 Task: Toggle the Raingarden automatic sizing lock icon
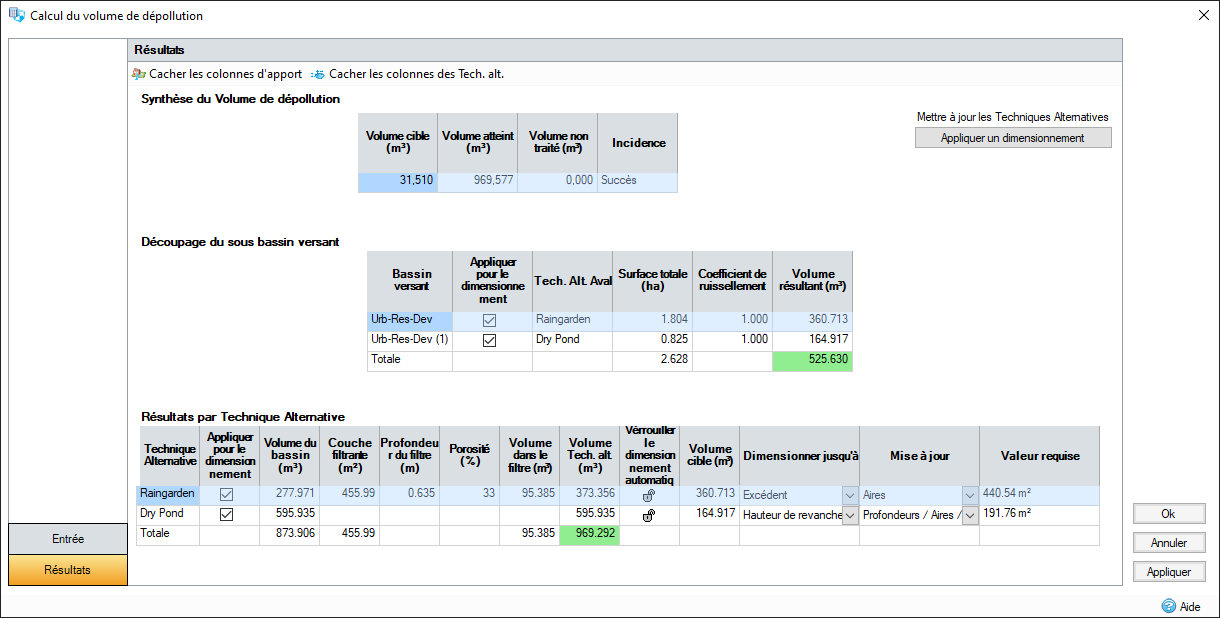649,495
